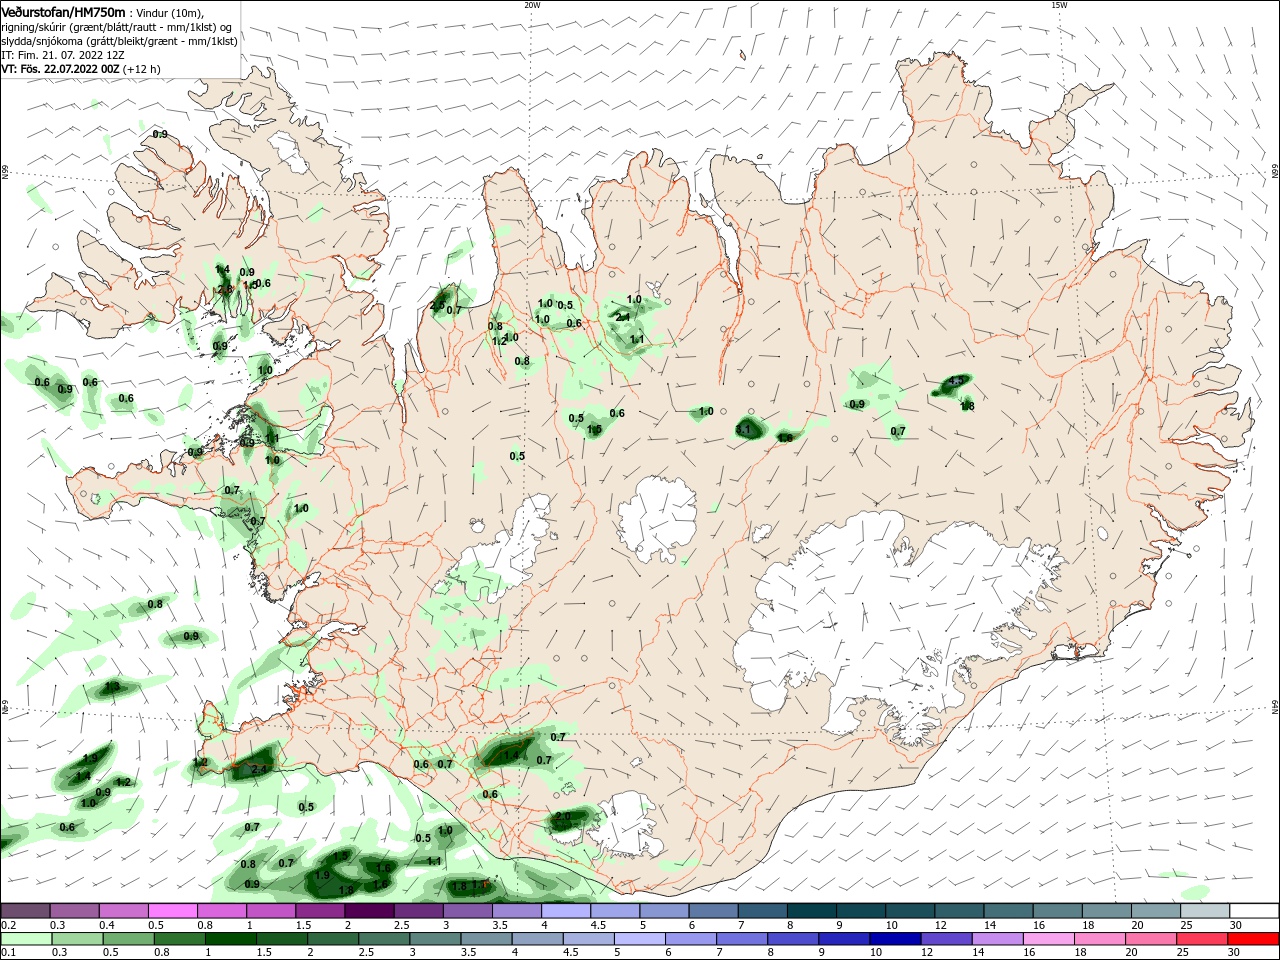
Task: Select the navy blue 10 swatch in the rain legend
Action: [894, 939]
